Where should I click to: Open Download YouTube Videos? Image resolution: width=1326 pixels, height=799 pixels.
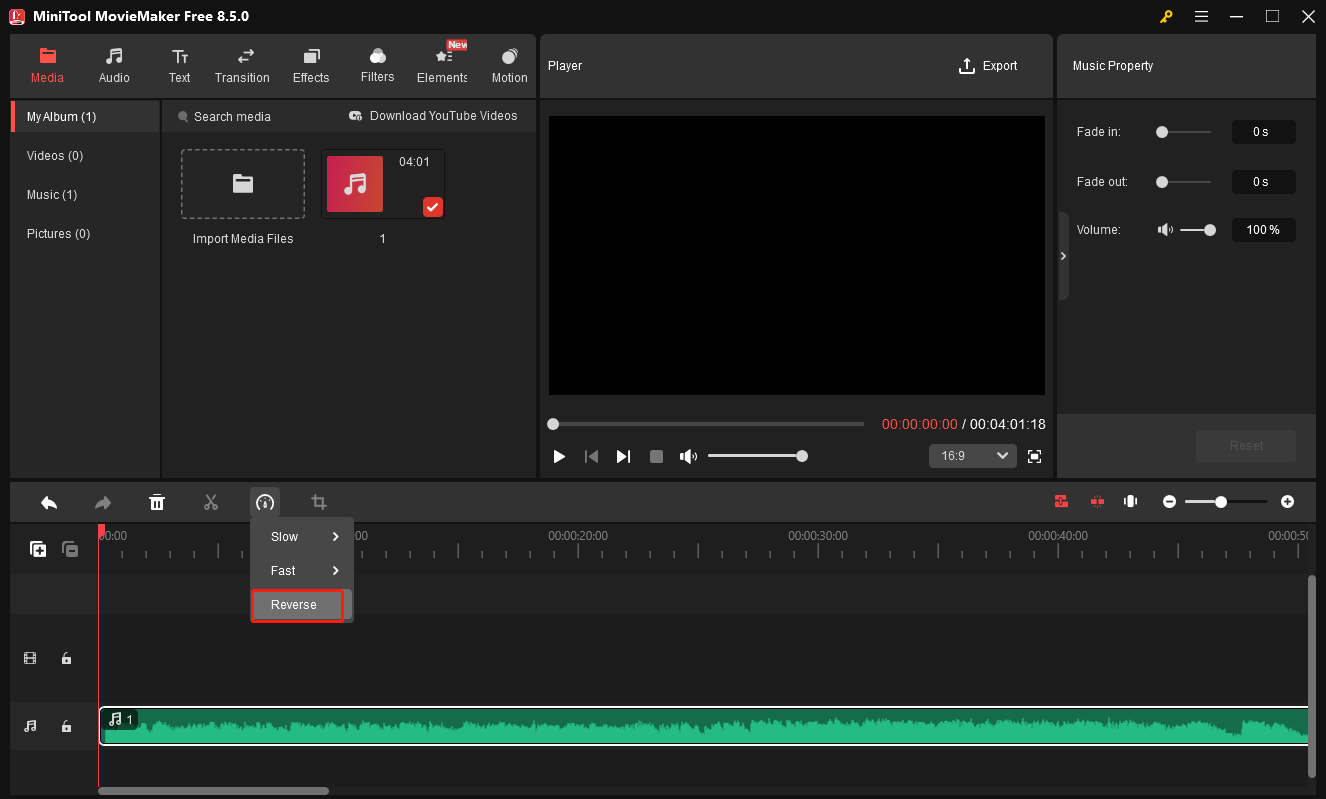click(x=433, y=115)
